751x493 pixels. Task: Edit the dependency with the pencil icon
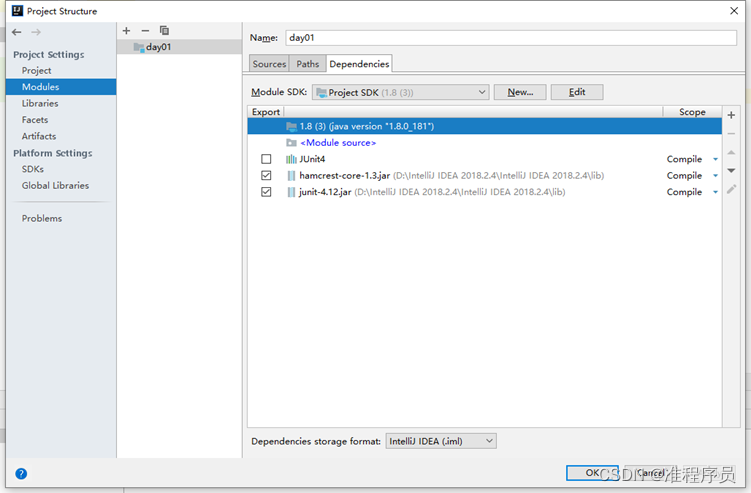(731, 189)
